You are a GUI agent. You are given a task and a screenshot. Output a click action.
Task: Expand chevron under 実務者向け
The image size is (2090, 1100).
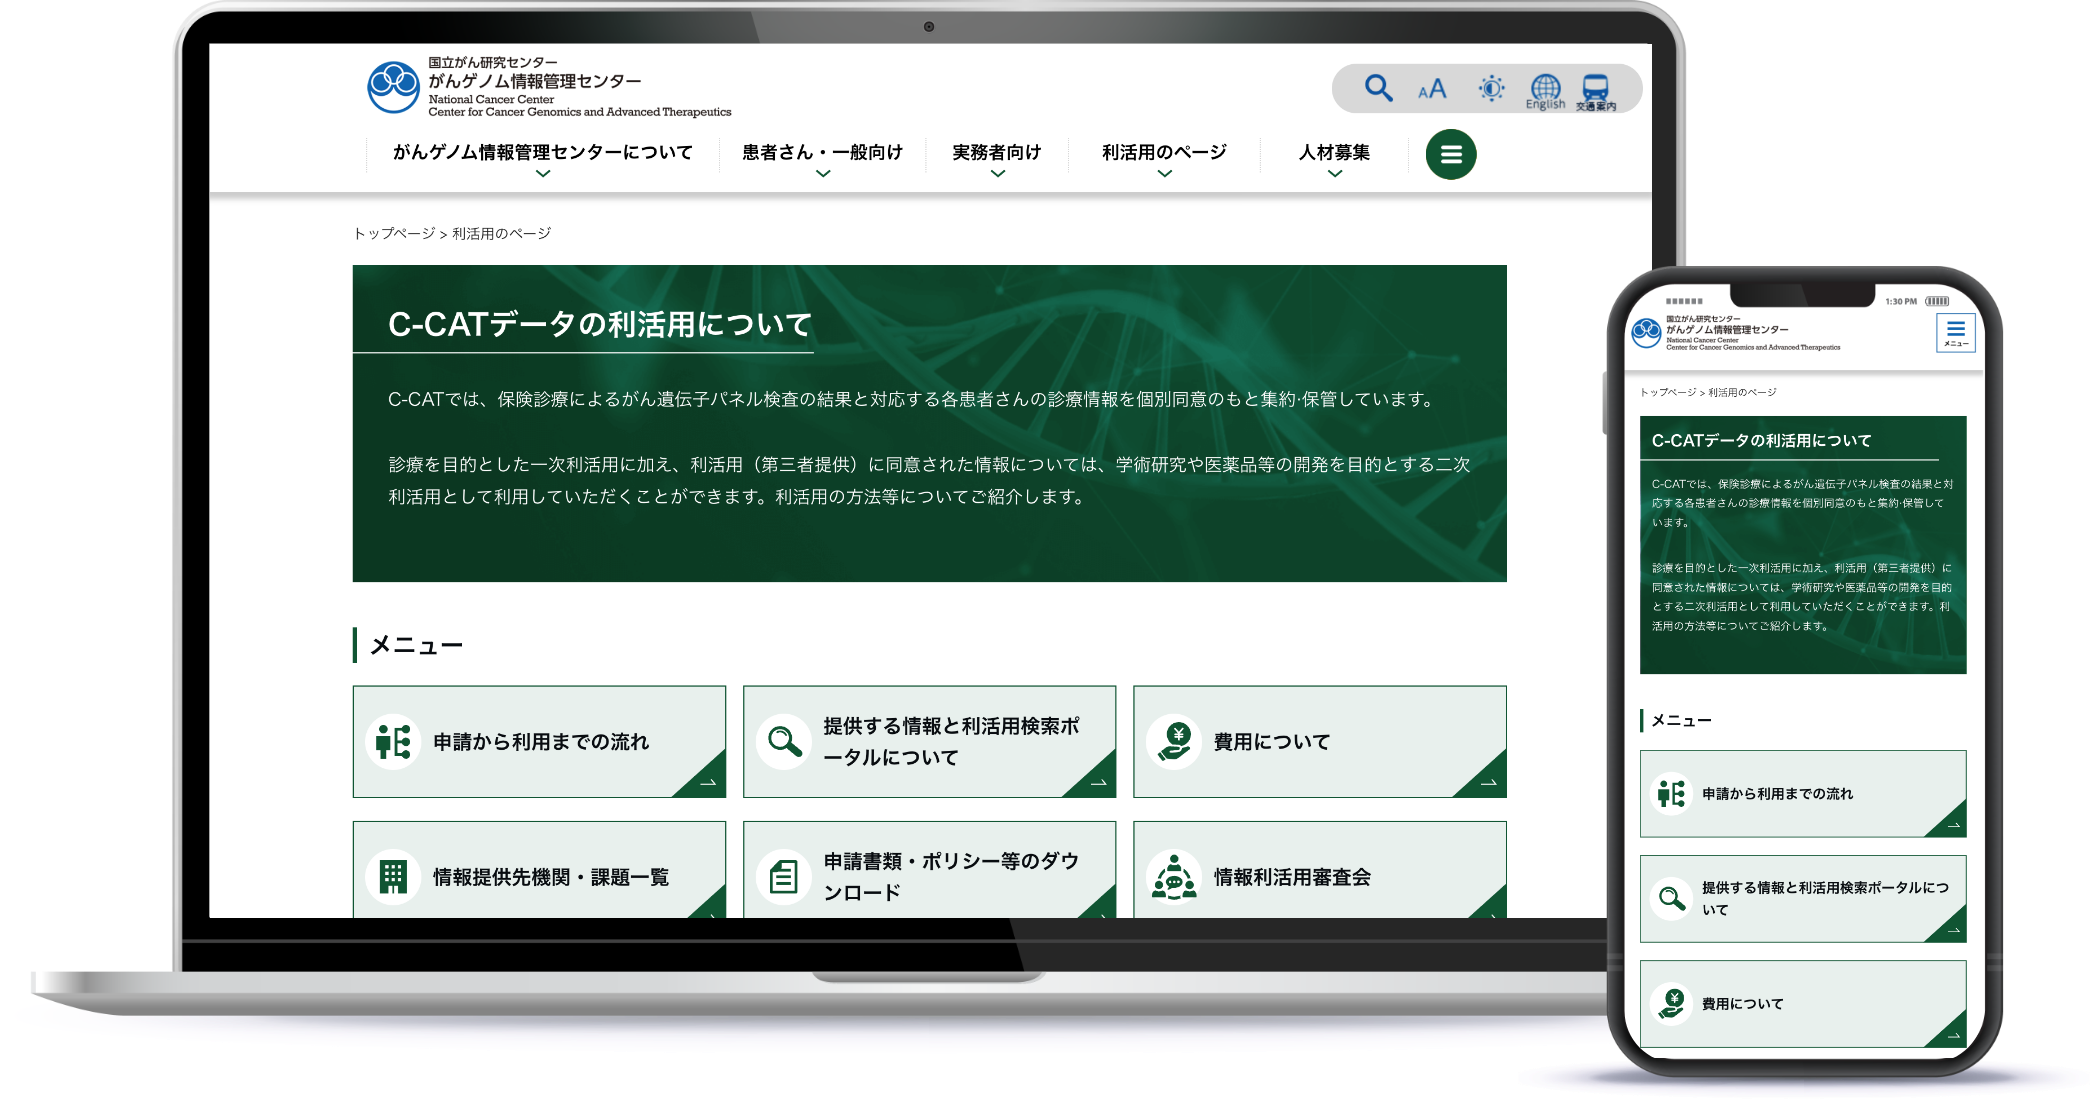tap(998, 174)
